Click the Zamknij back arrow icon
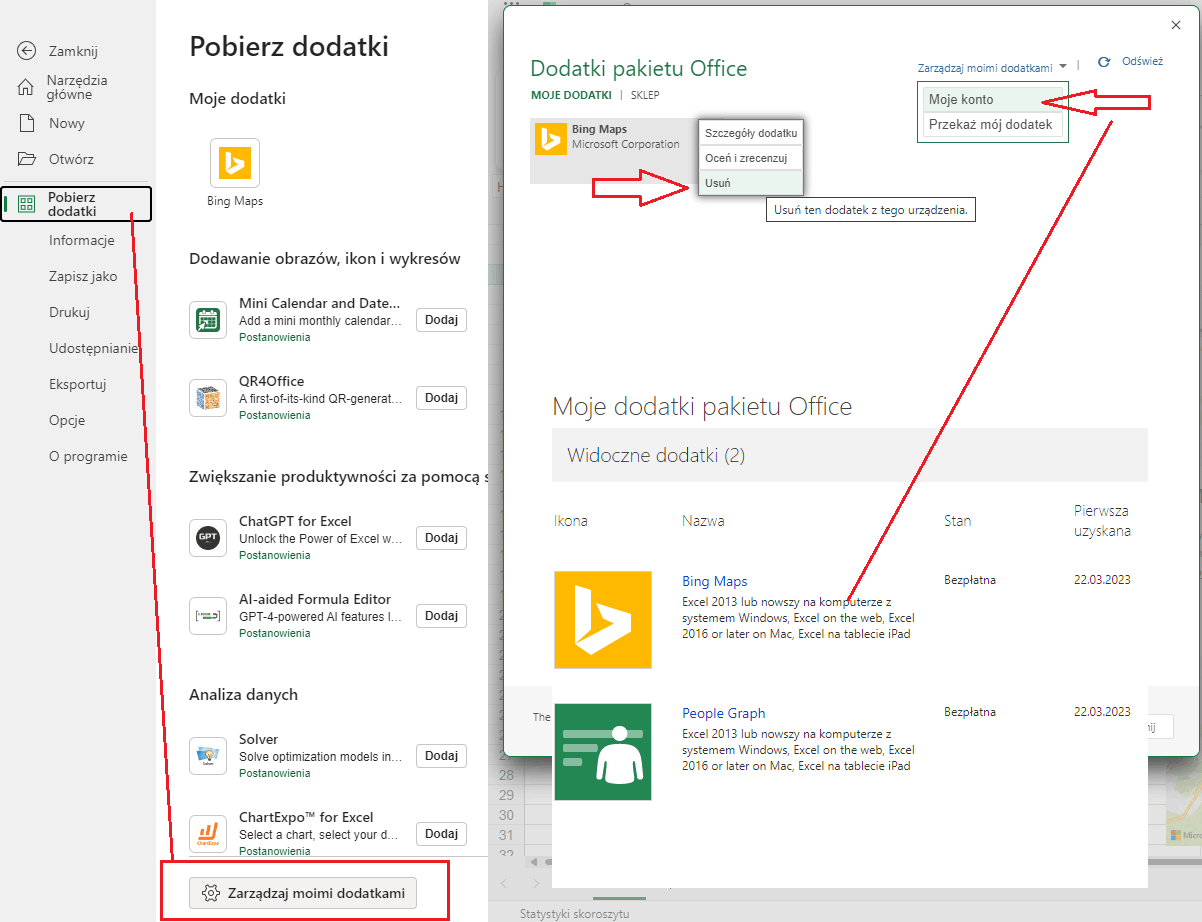Screen dimensions: 1202x922 click(27, 51)
